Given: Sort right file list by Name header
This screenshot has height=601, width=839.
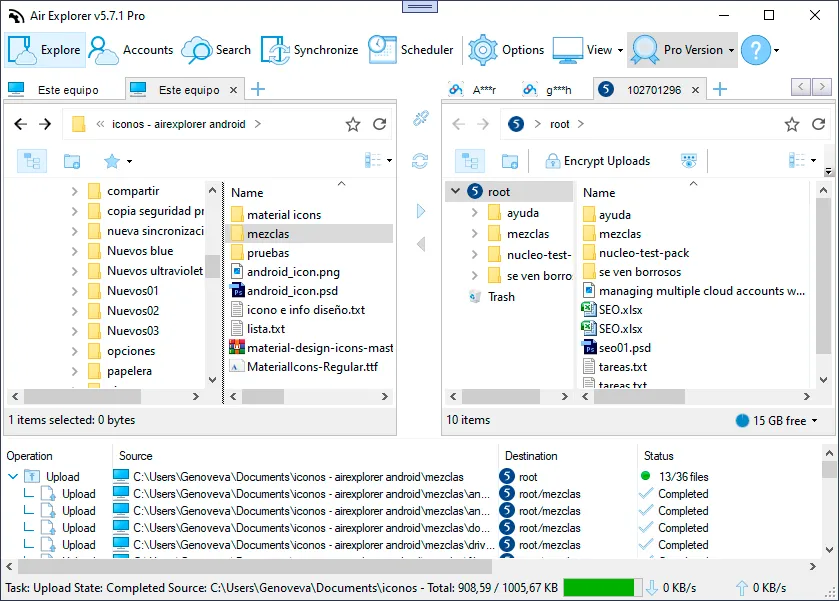Looking at the screenshot, I should click(599, 193).
